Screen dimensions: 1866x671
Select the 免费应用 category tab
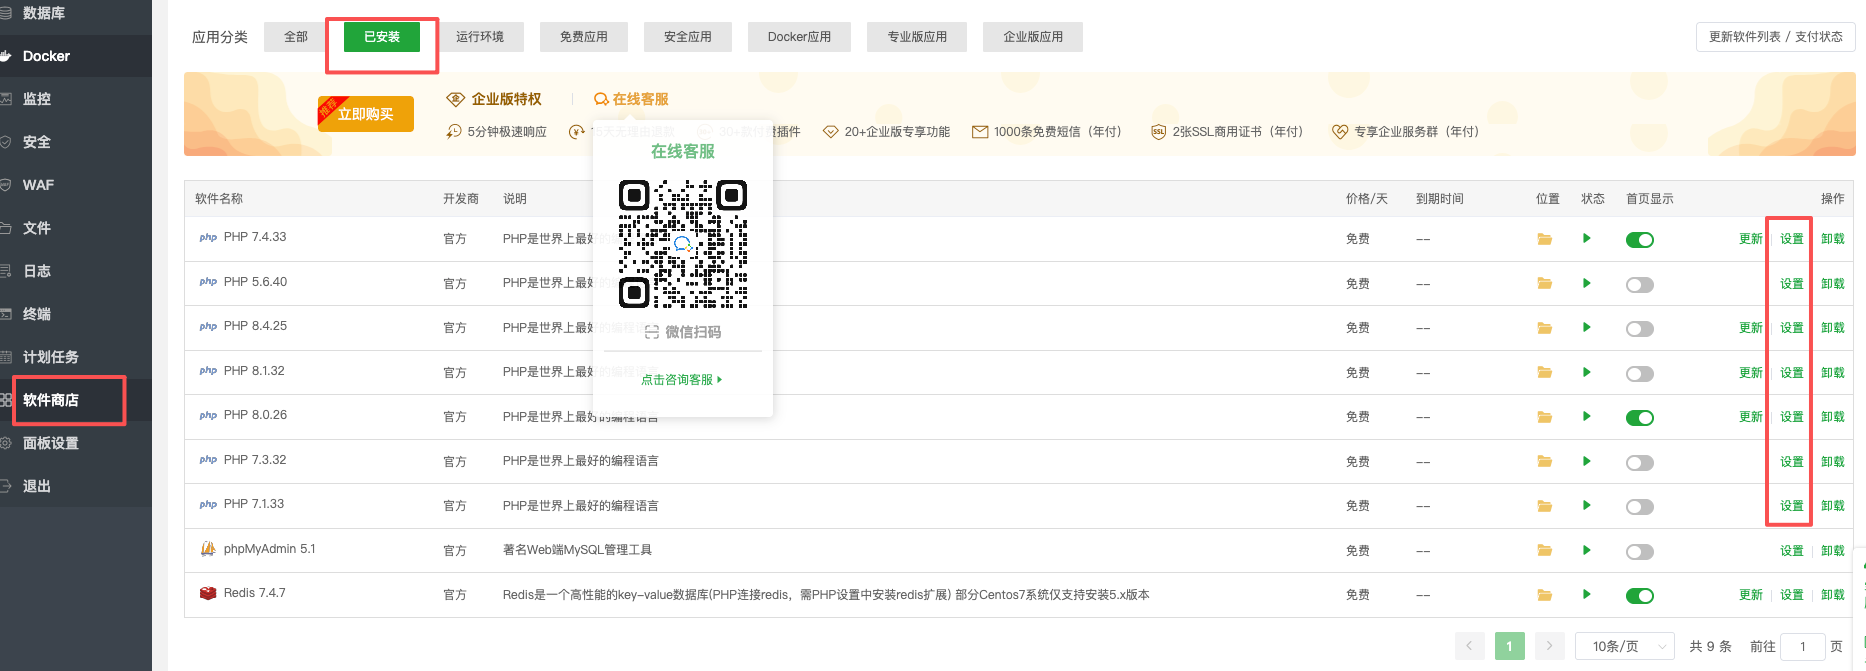click(584, 37)
